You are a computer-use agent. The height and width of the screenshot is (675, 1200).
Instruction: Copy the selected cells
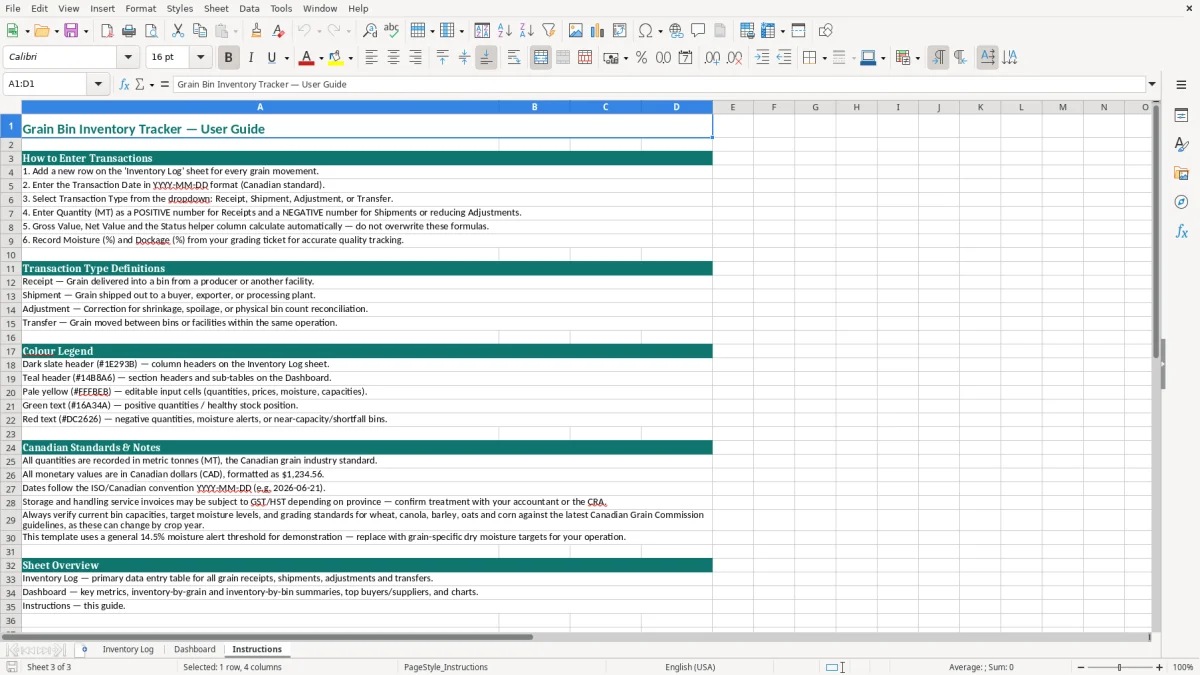coord(200,31)
